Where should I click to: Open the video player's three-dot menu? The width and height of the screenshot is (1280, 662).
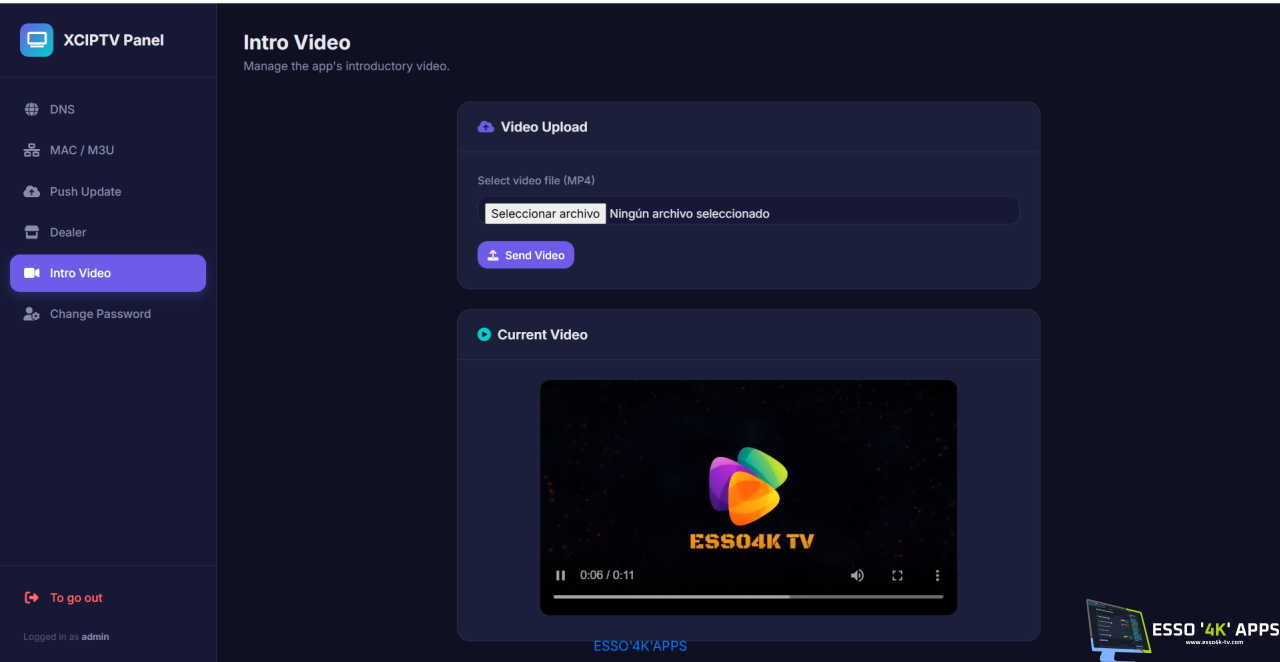(x=937, y=575)
